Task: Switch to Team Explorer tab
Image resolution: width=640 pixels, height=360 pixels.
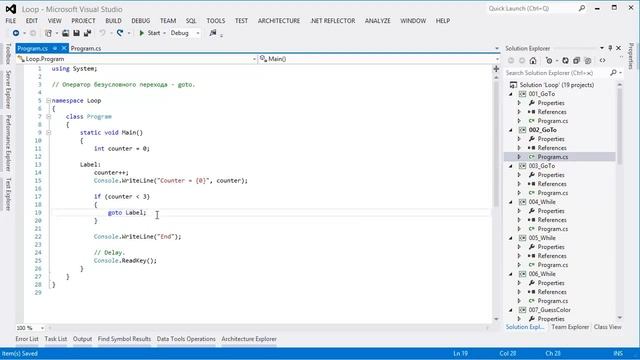Action: click(x=570, y=327)
